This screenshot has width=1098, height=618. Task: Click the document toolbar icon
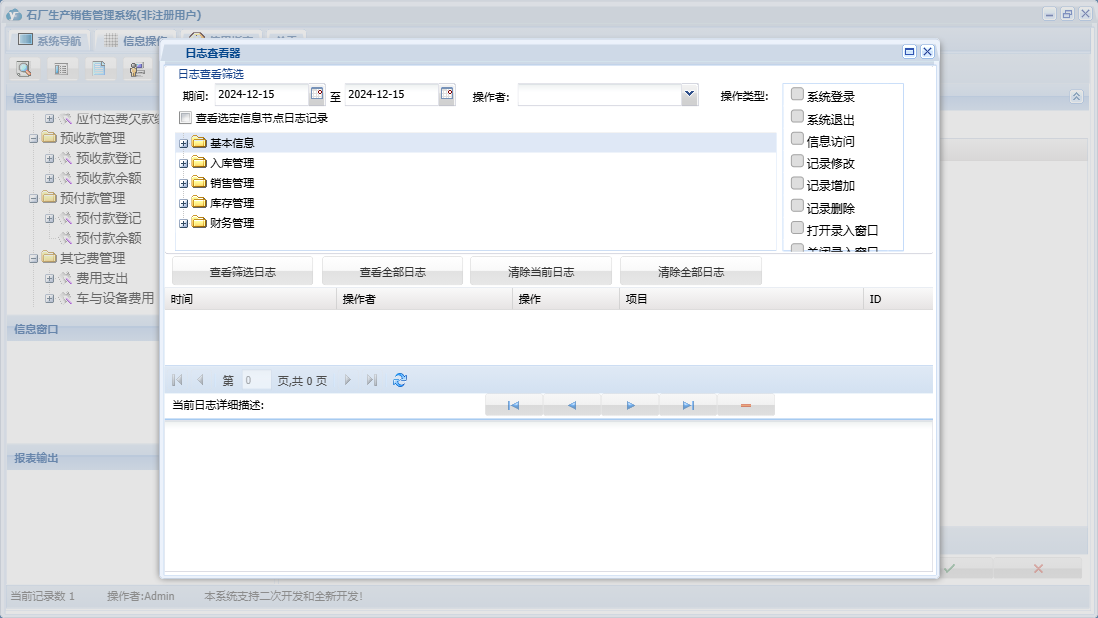click(x=99, y=69)
